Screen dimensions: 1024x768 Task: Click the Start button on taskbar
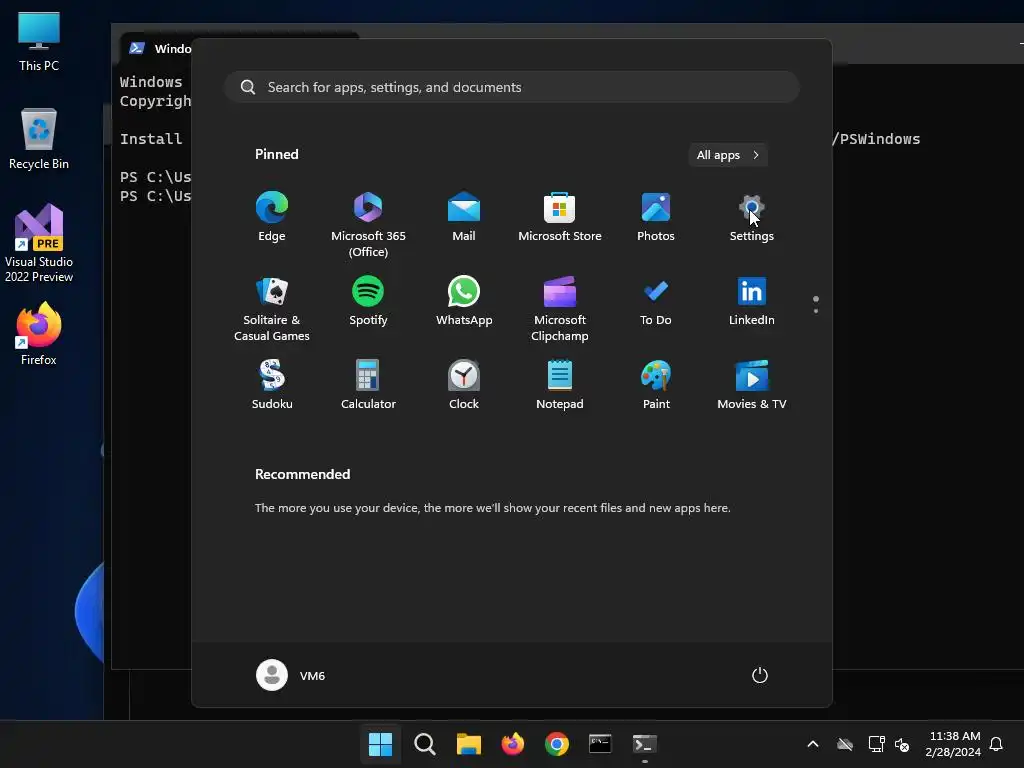pyautogui.click(x=380, y=744)
